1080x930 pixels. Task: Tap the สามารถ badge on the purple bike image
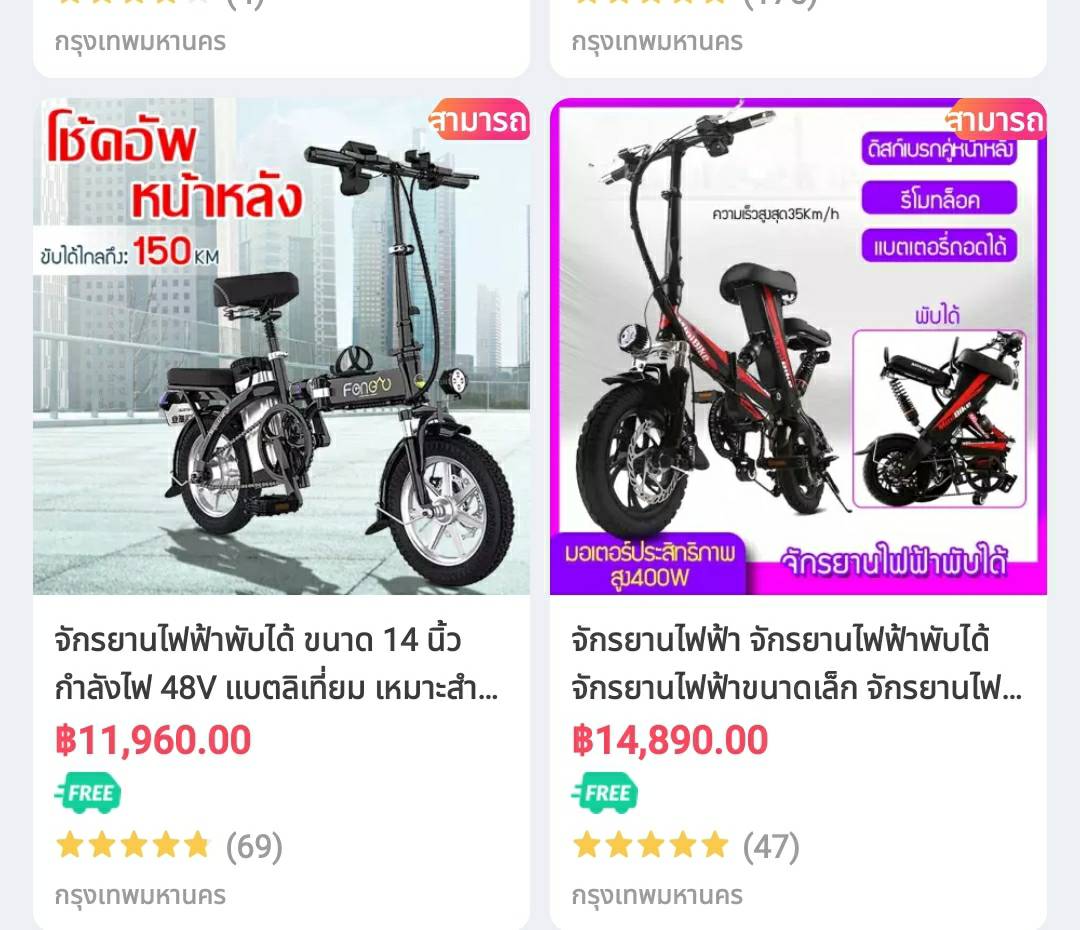995,120
